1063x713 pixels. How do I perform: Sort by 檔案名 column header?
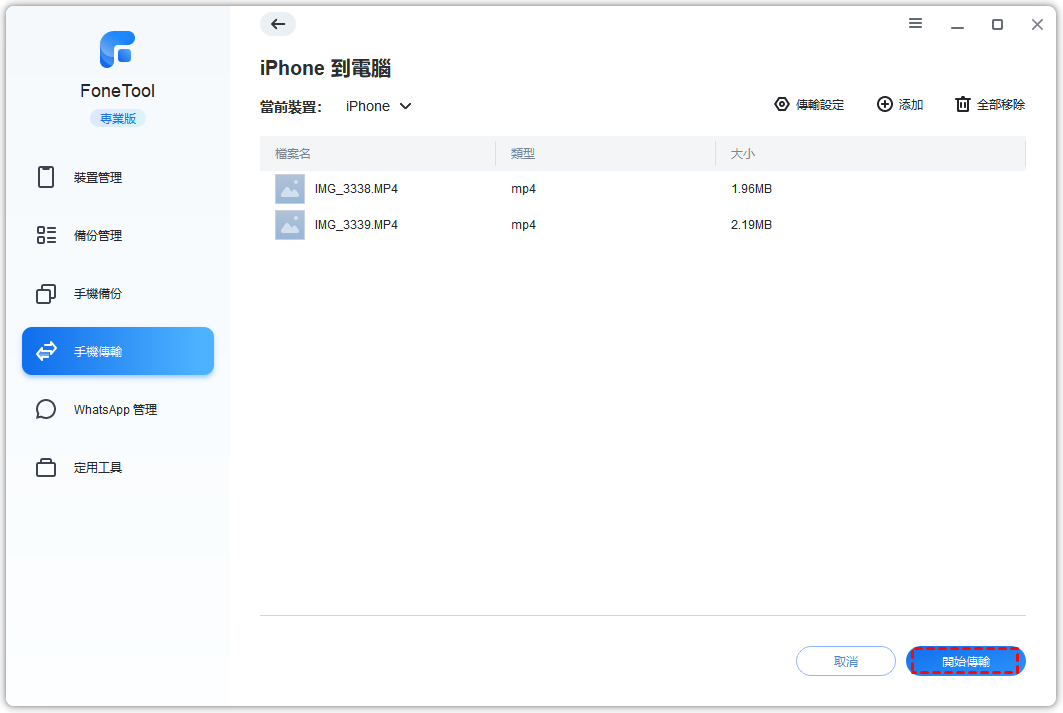coord(293,154)
